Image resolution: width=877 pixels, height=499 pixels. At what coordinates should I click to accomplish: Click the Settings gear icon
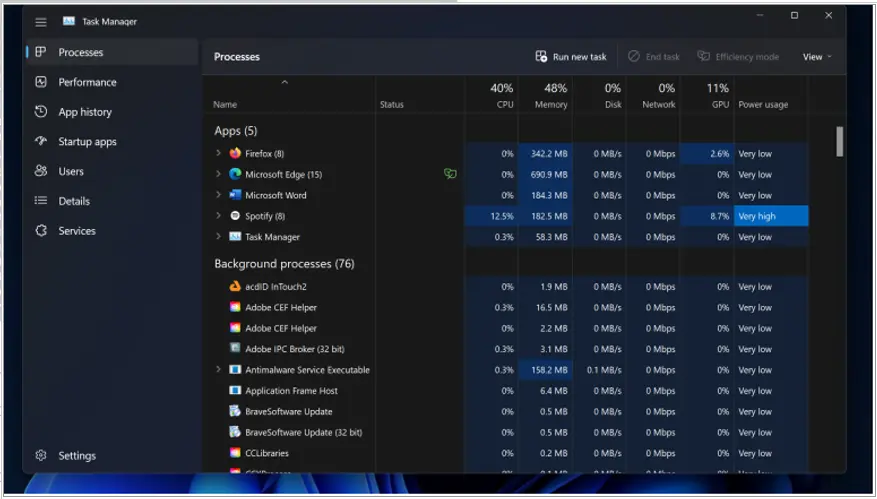(x=41, y=455)
